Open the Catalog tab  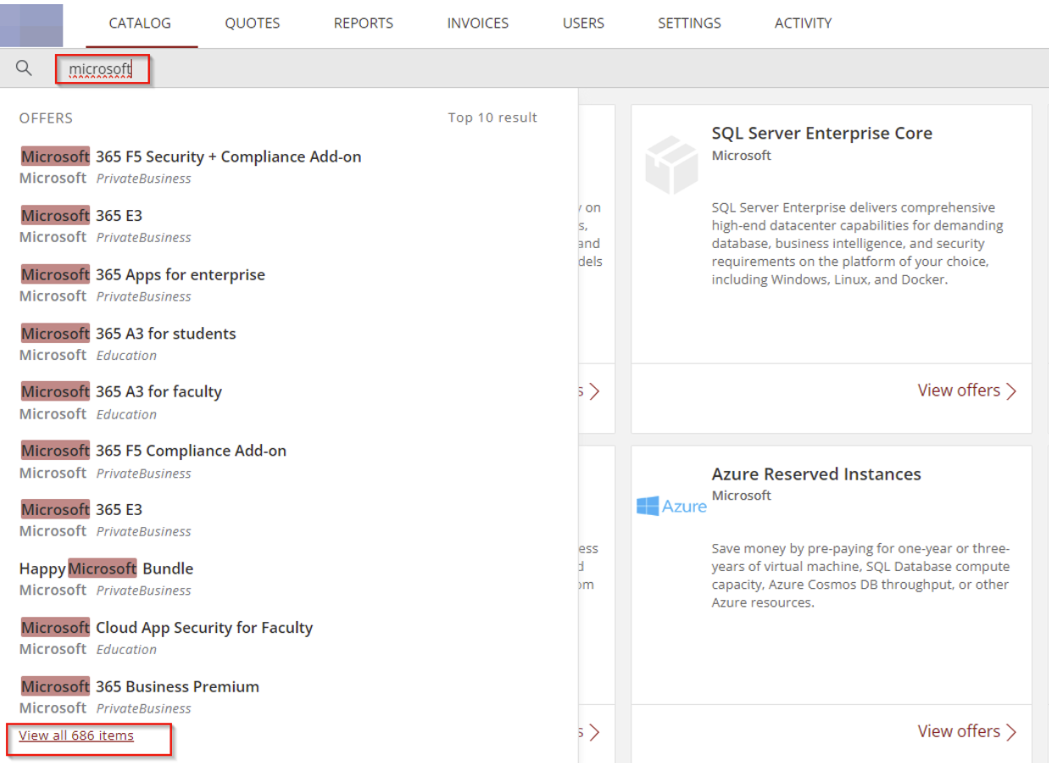140,23
